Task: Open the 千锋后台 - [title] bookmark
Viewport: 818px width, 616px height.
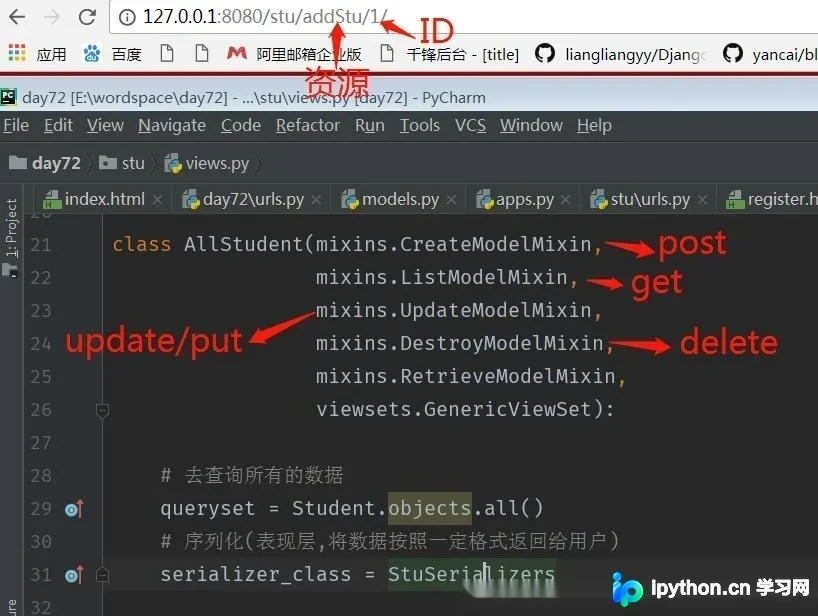Action: tap(449, 53)
